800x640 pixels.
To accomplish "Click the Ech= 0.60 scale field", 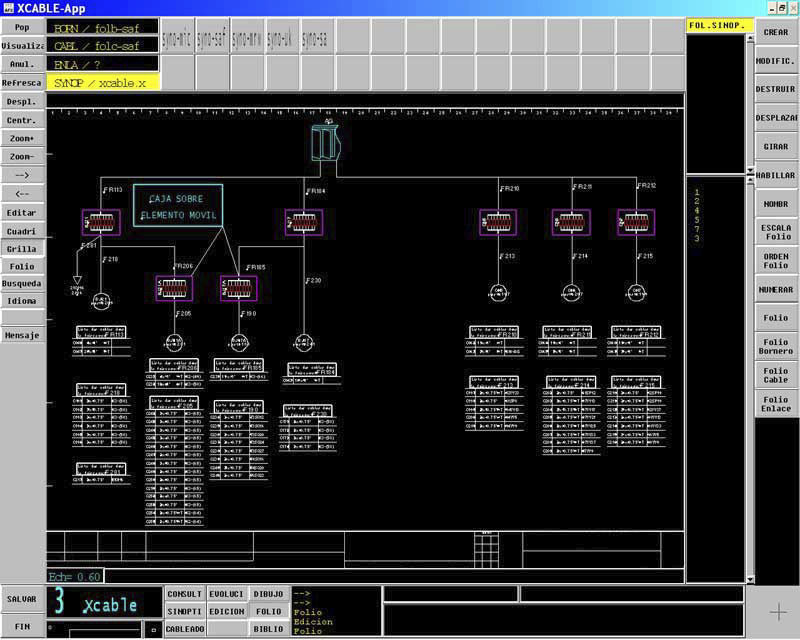I will 75,577.
